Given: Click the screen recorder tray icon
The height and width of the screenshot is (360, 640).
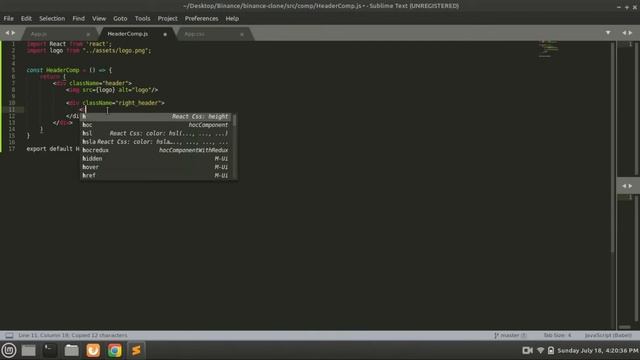Looking at the screenshot, I should click(x=527, y=350).
